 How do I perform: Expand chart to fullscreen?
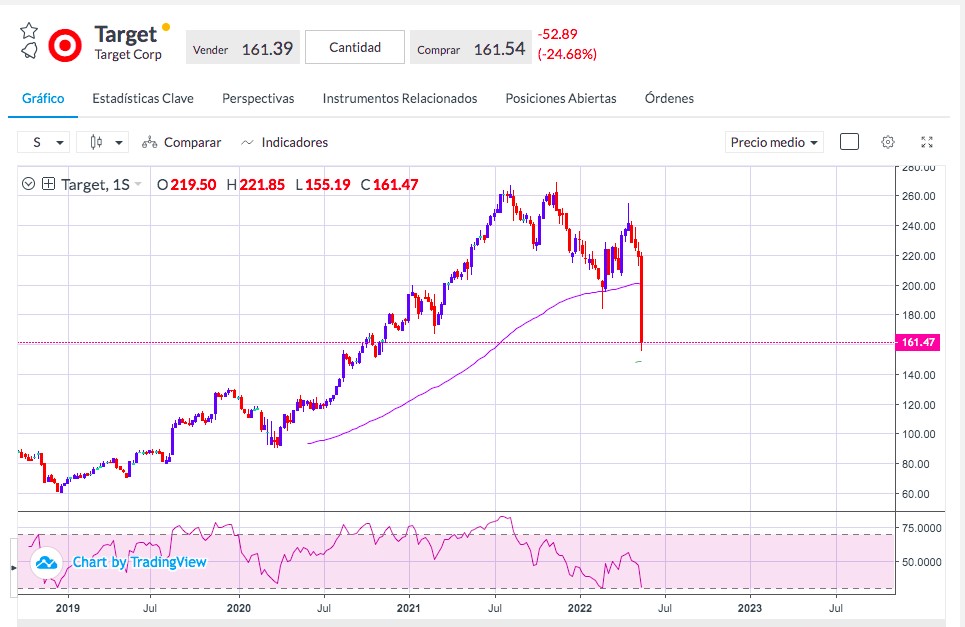[927, 142]
